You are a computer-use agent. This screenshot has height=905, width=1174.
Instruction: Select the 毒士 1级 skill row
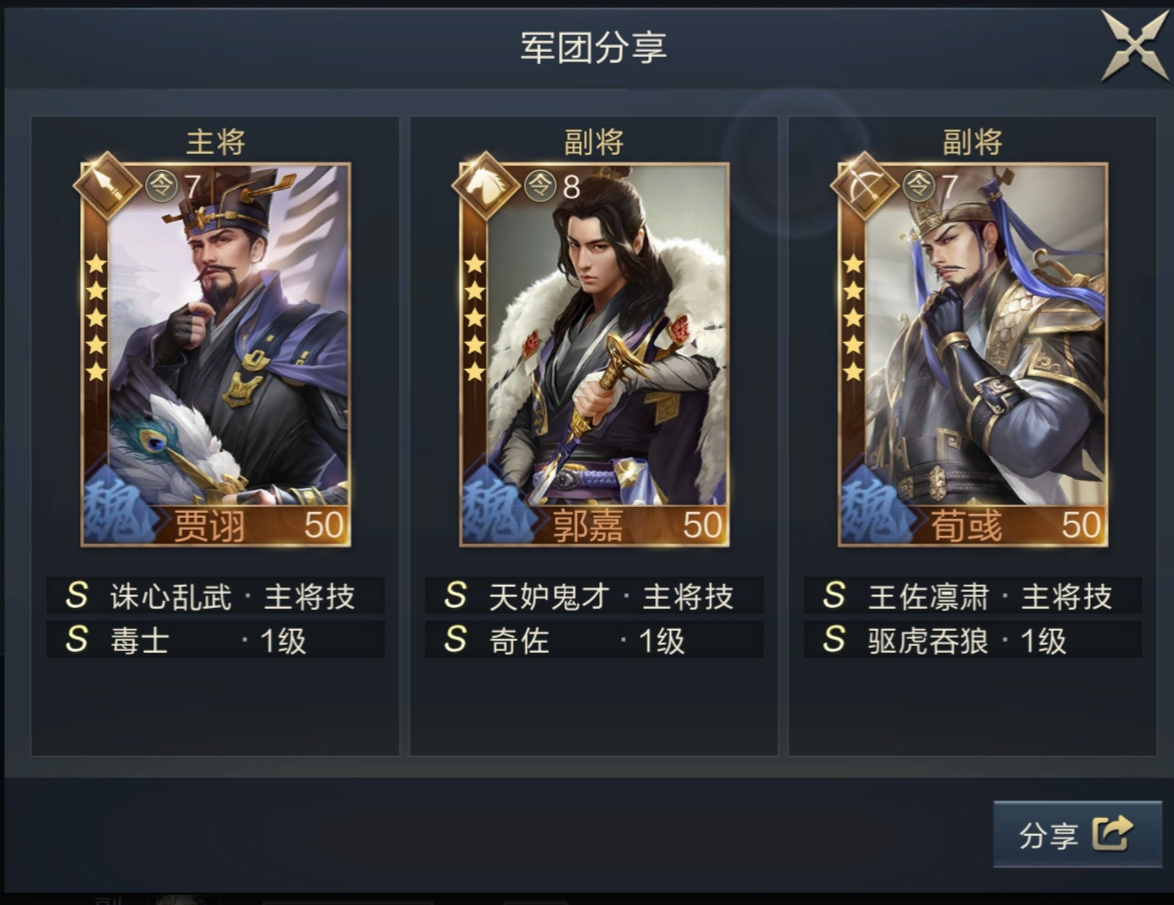216,639
